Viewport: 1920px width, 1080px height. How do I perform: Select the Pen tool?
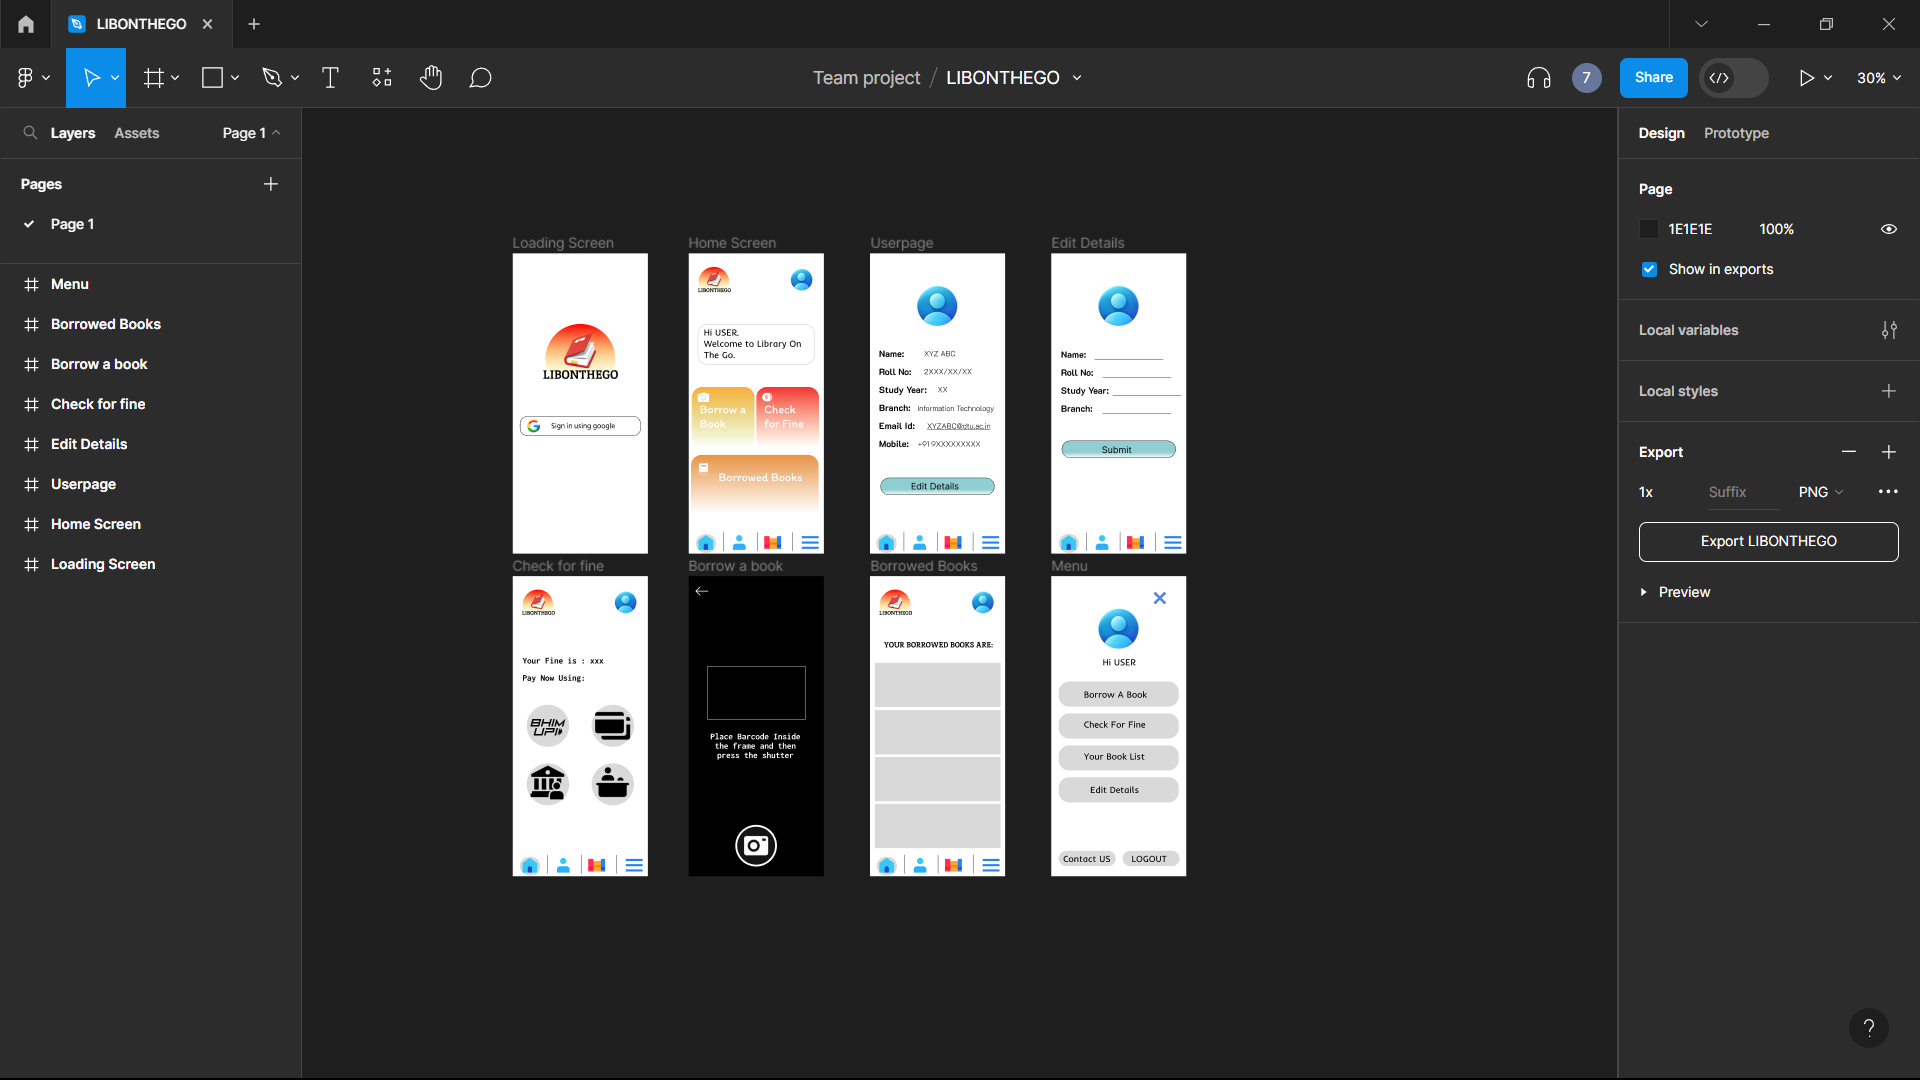(x=273, y=77)
